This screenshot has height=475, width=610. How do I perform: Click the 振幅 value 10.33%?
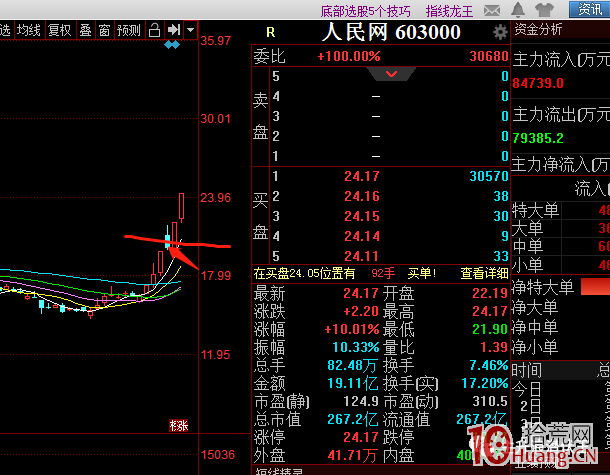click(356, 347)
